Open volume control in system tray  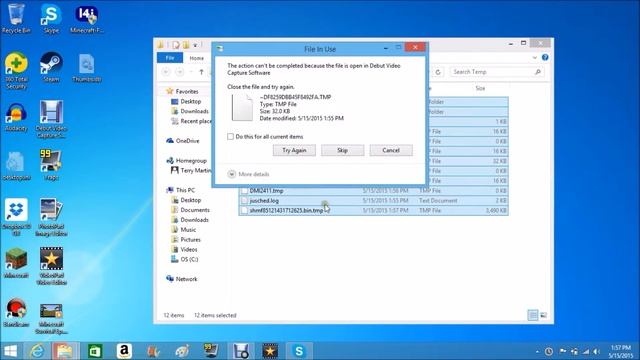coord(597,351)
